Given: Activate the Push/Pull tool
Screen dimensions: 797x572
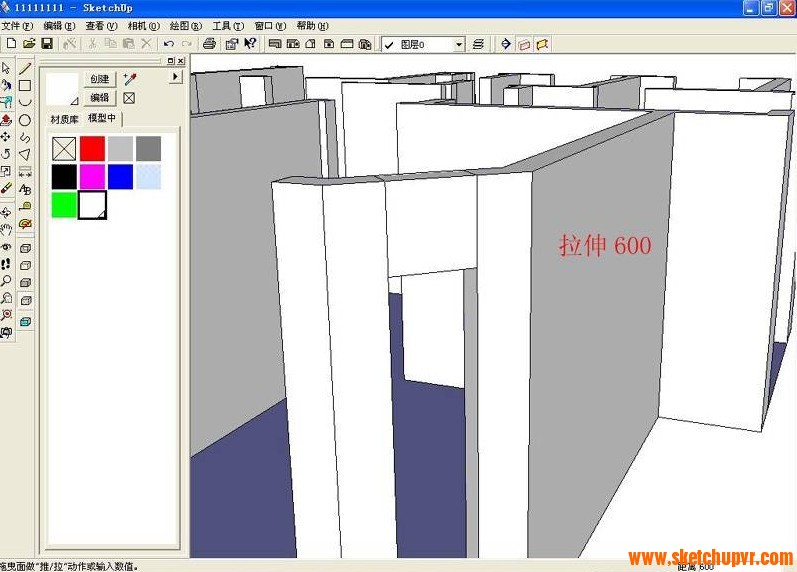Looking at the screenshot, I should point(6,120).
